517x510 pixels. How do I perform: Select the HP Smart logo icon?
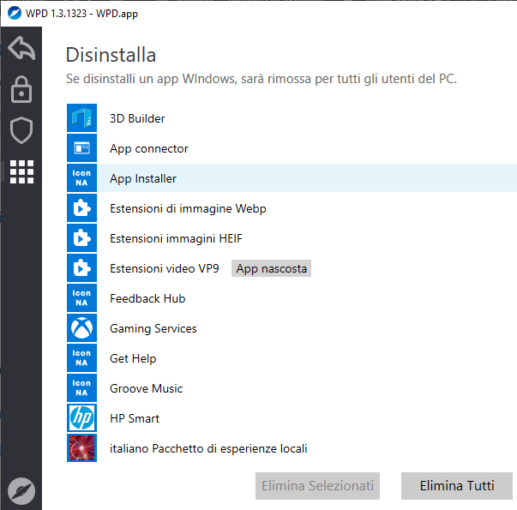coord(82,418)
